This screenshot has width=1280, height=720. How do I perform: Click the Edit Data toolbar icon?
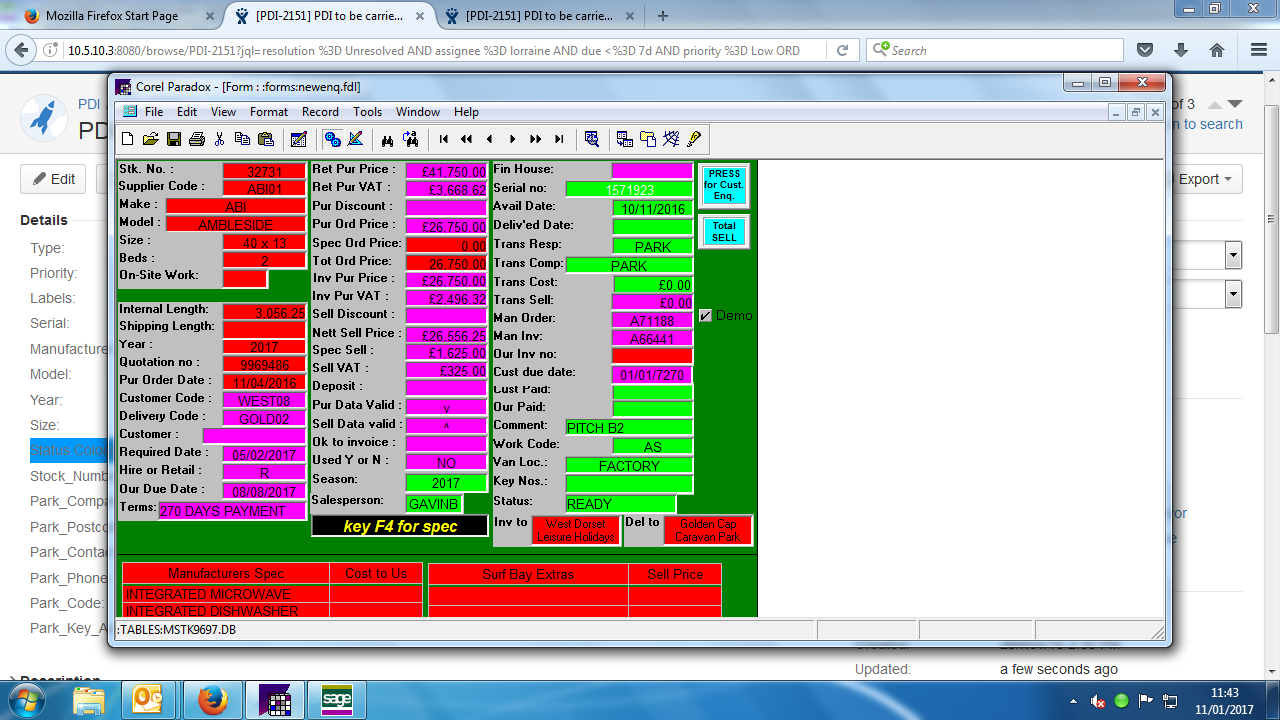pyautogui.click(x=298, y=139)
